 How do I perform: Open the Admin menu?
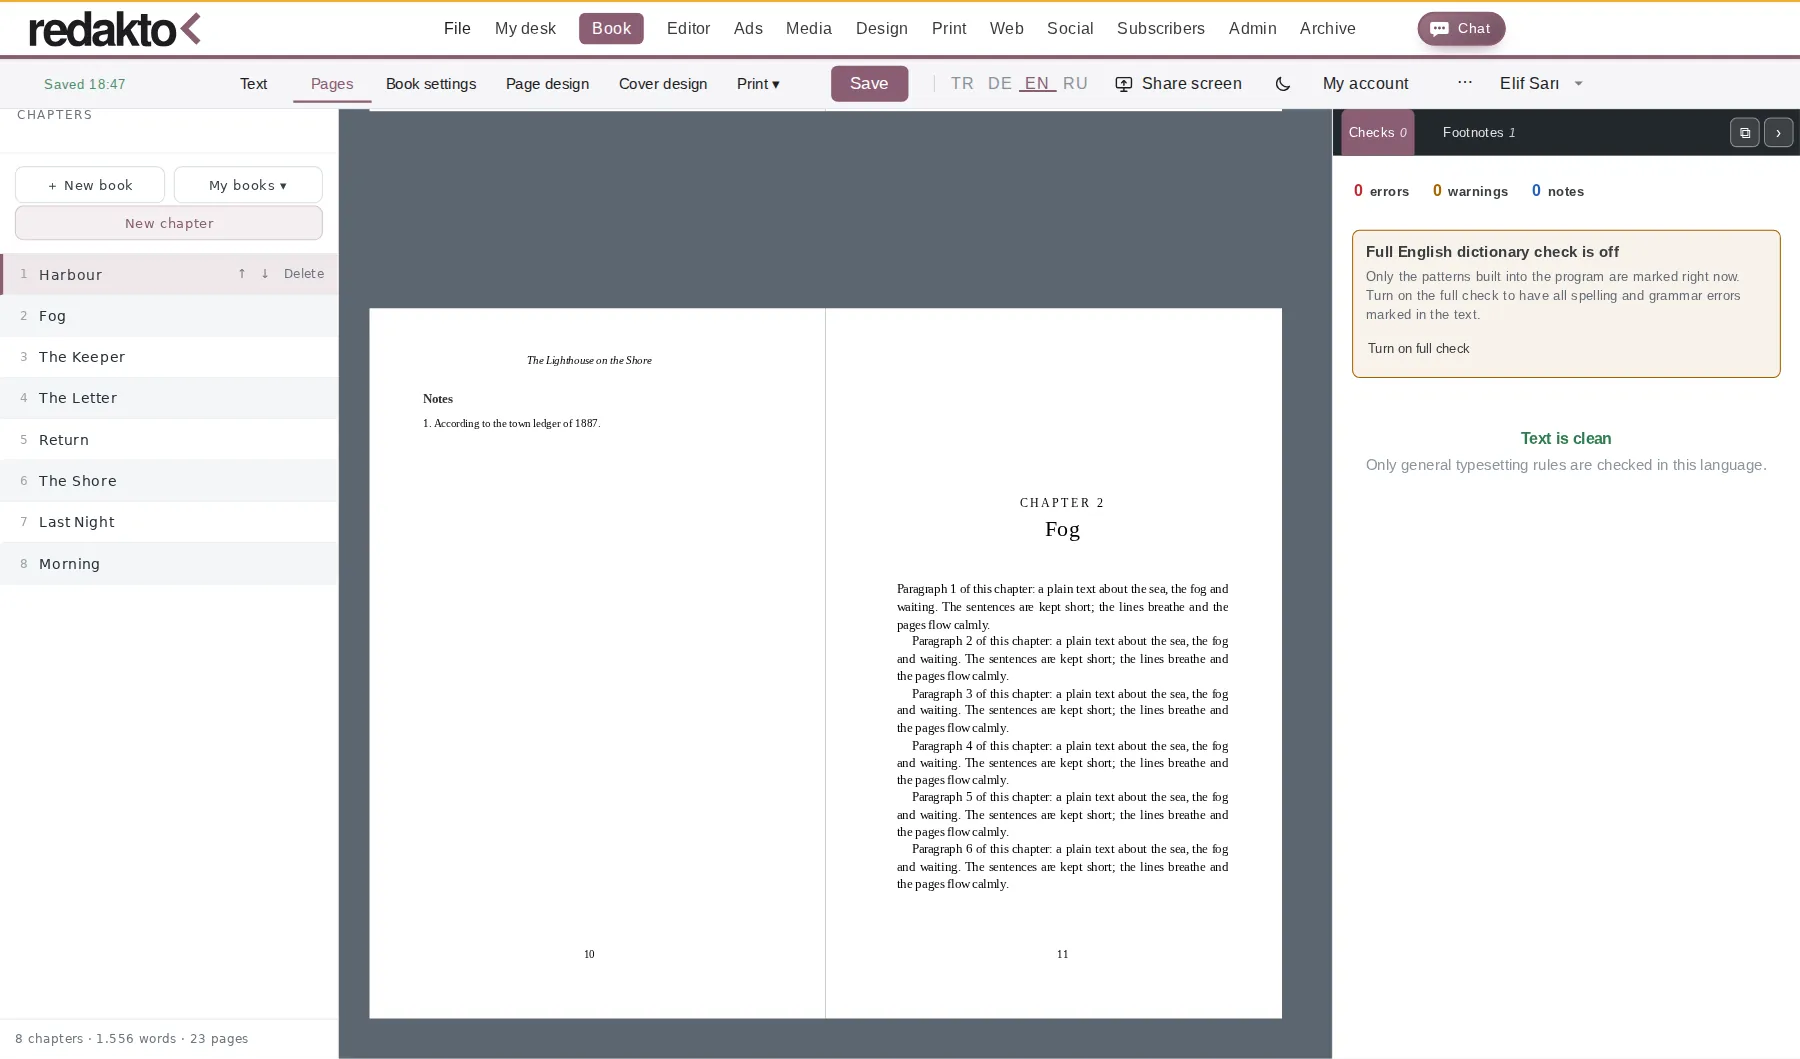(x=1252, y=29)
